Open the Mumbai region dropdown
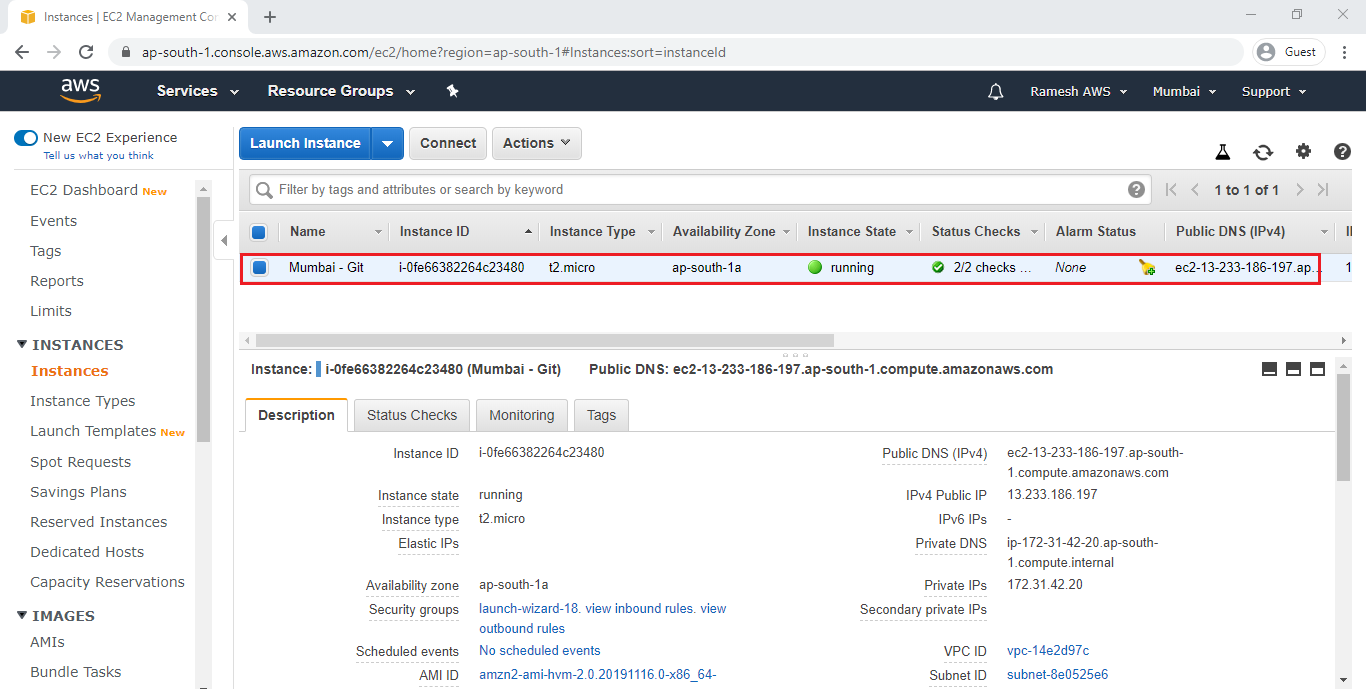Image resolution: width=1366 pixels, height=690 pixels. [1184, 91]
